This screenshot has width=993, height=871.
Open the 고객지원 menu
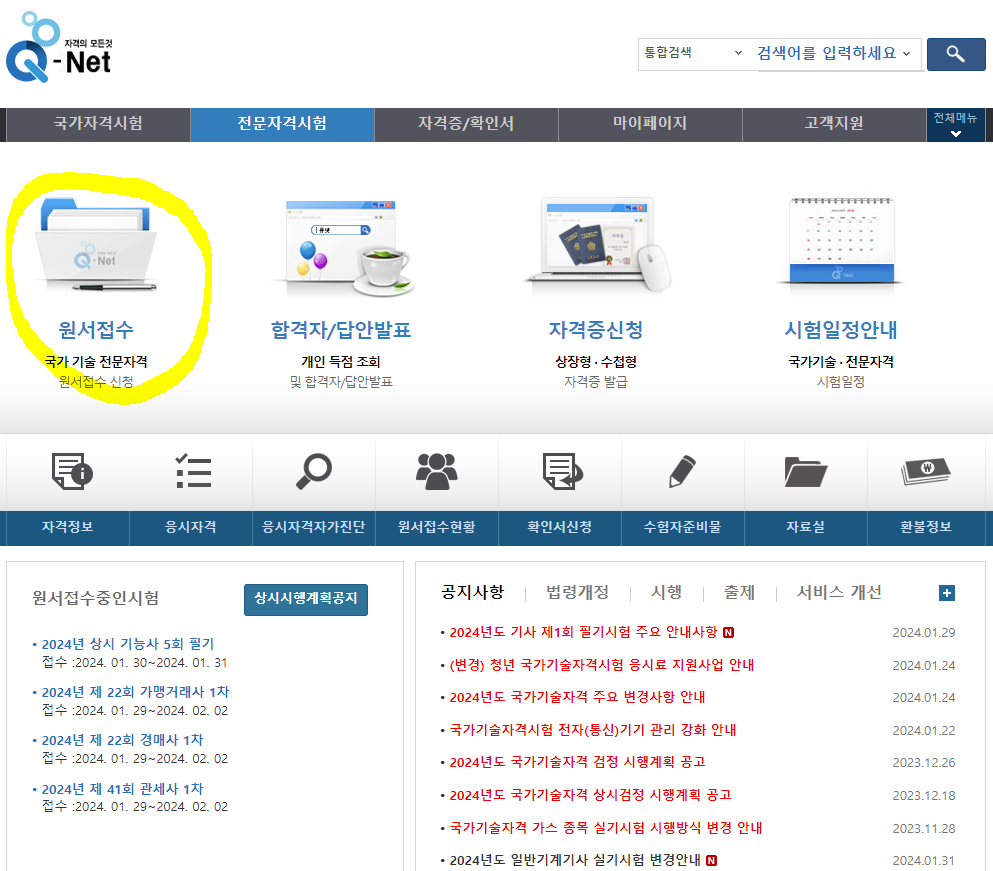tap(833, 124)
